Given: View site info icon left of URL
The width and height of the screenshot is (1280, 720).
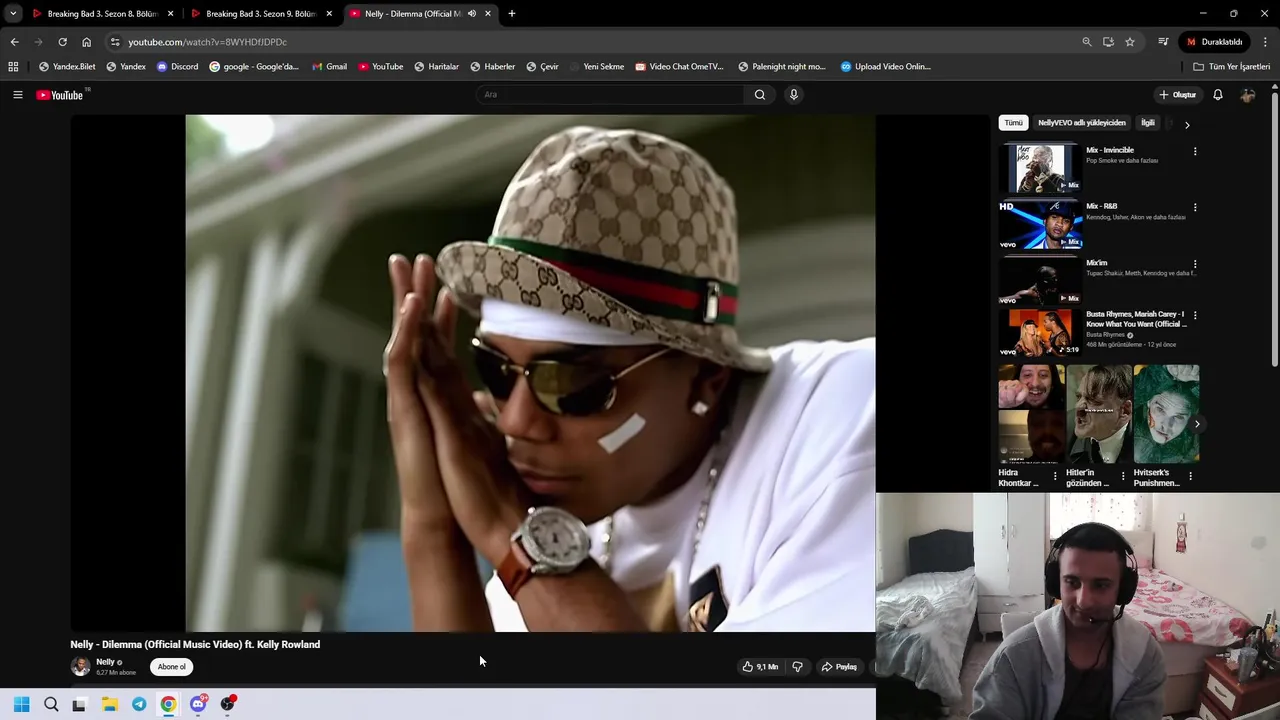Looking at the screenshot, I should pos(115,42).
